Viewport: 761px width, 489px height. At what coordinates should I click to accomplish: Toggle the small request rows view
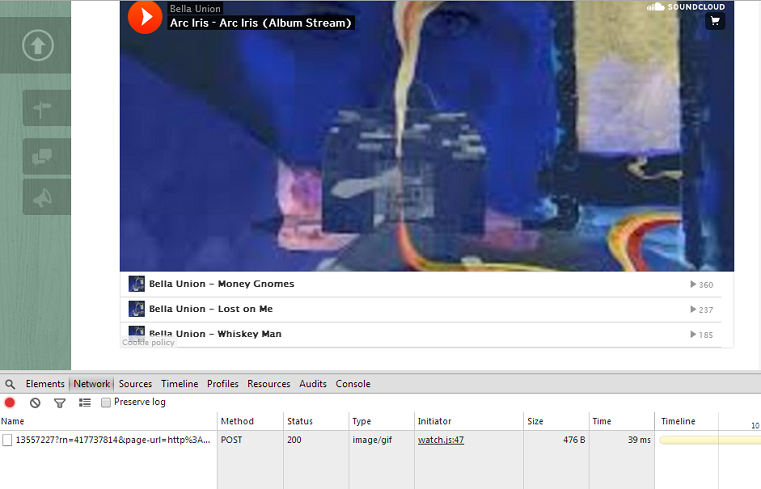coord(85,403)
